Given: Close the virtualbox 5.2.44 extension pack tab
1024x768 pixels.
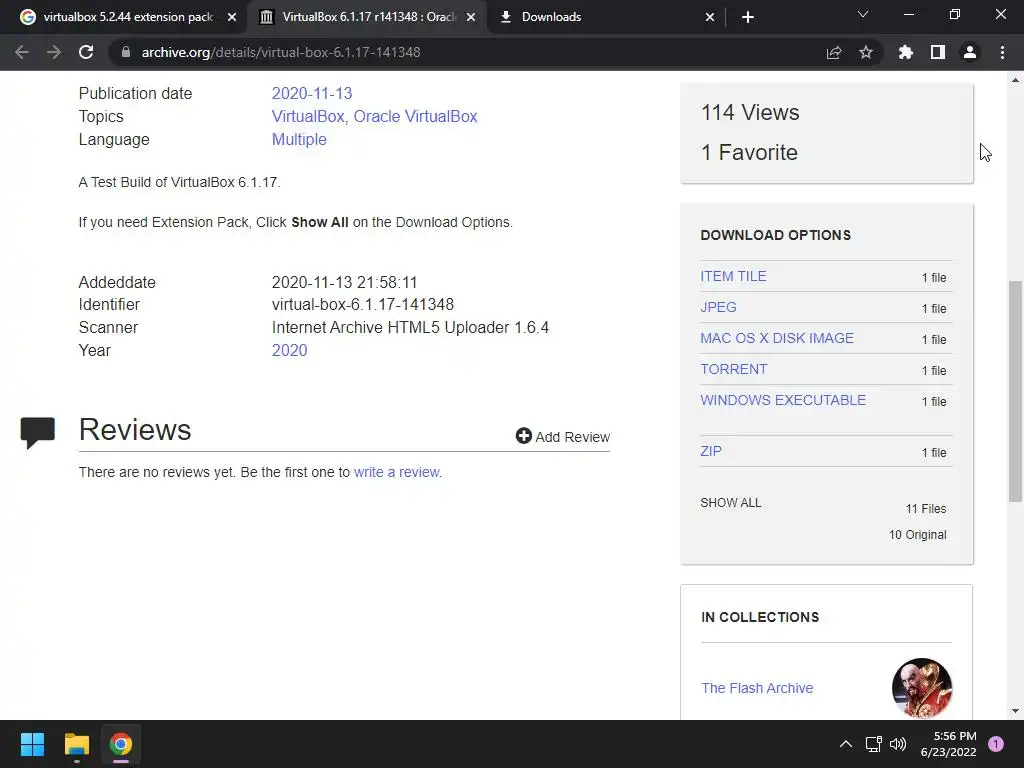Looking at the screenshot, I should [x=232, y=17].
